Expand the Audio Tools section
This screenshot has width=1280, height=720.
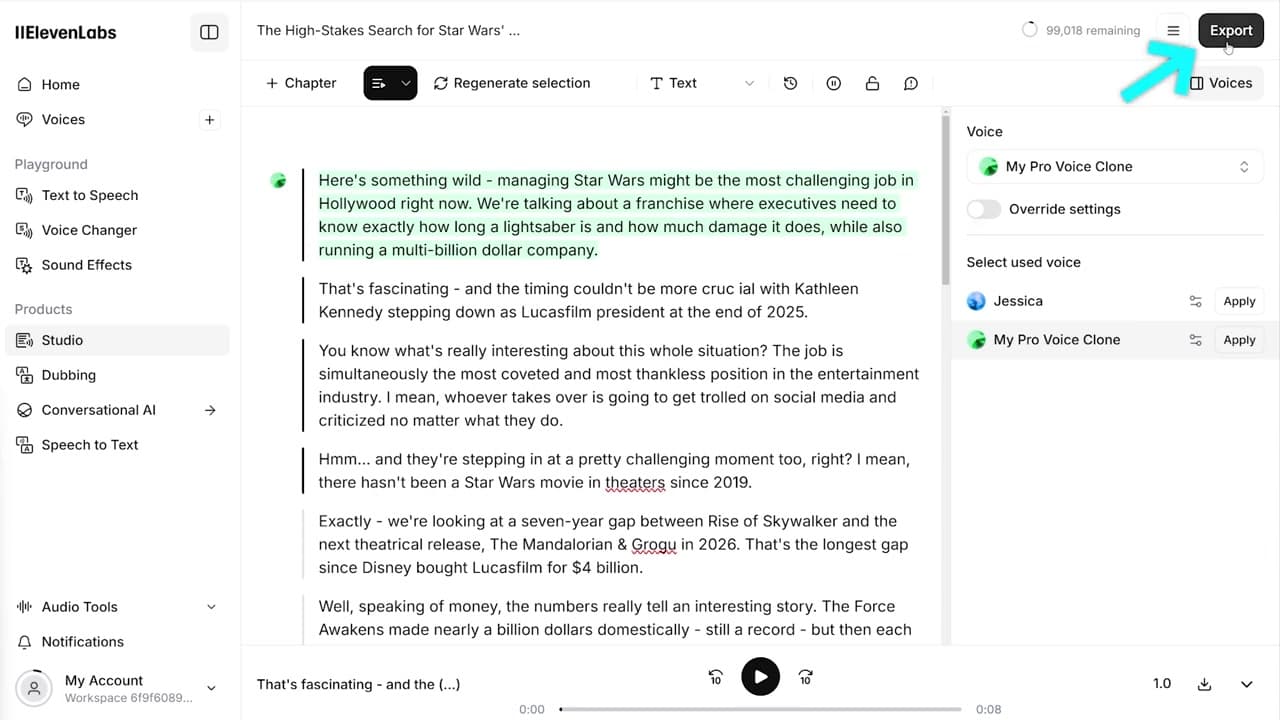(118, 607)
